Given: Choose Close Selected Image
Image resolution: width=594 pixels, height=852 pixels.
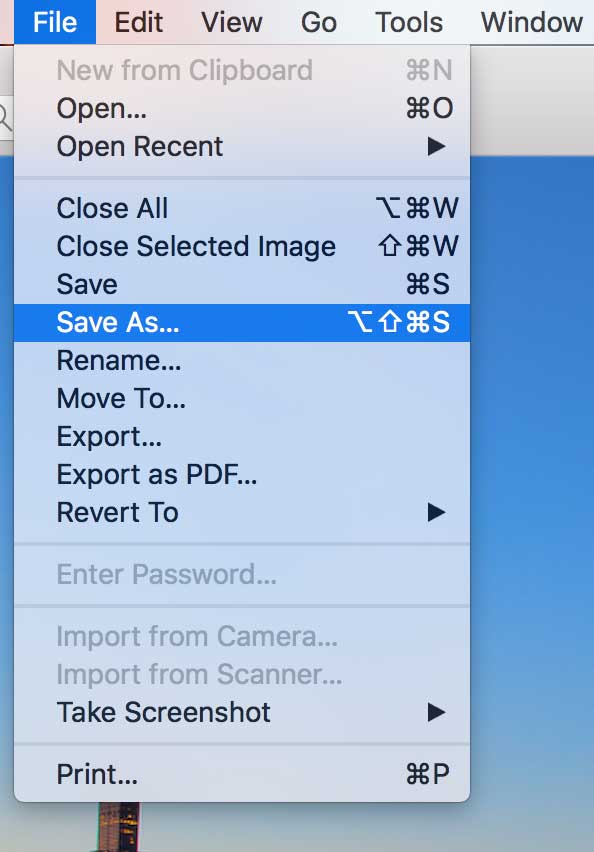Looking at the screenshot, I should [x=196, y=246].
